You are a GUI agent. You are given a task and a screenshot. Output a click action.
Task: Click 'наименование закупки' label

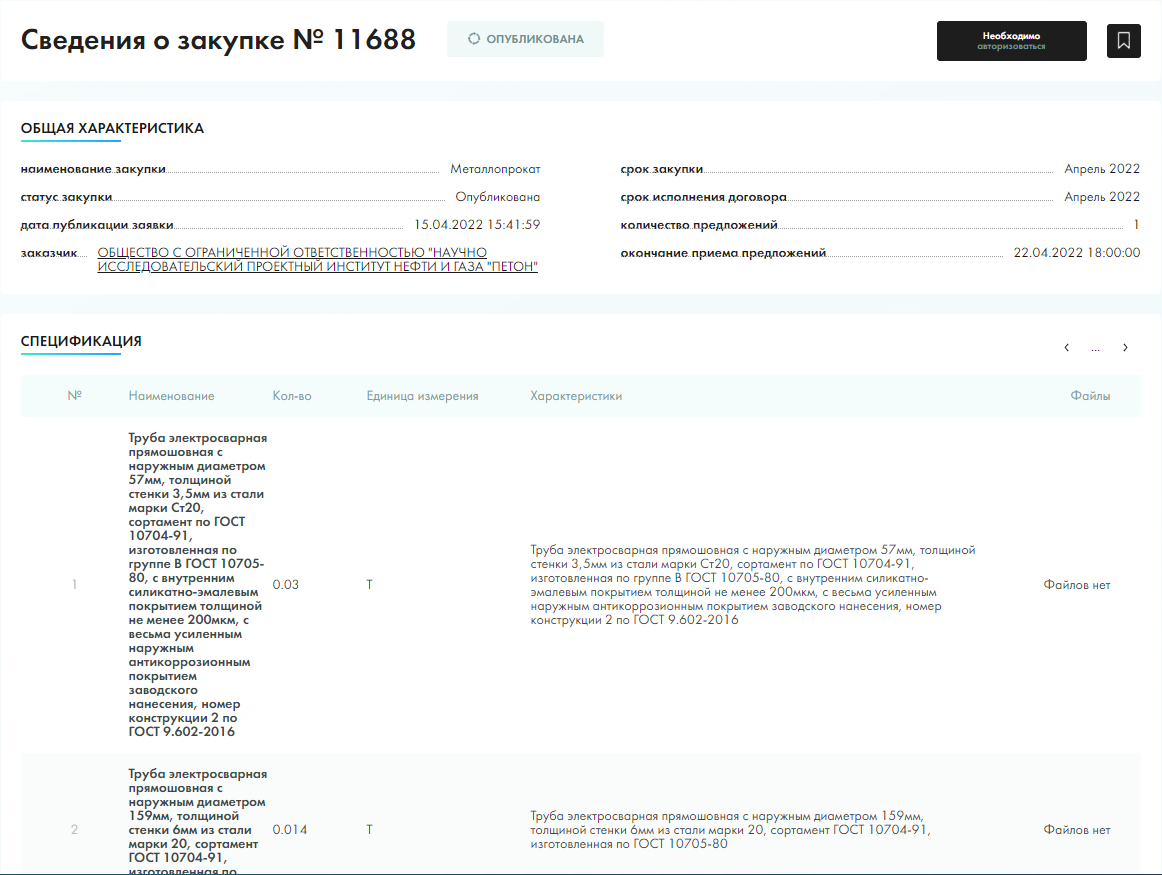93,170
